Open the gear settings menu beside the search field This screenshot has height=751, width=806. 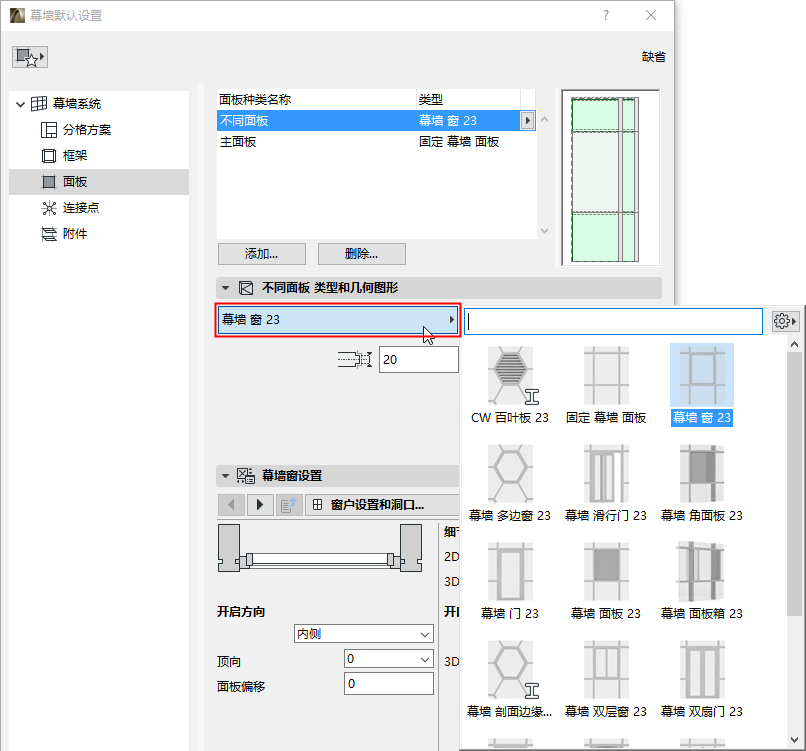(784, 320)
